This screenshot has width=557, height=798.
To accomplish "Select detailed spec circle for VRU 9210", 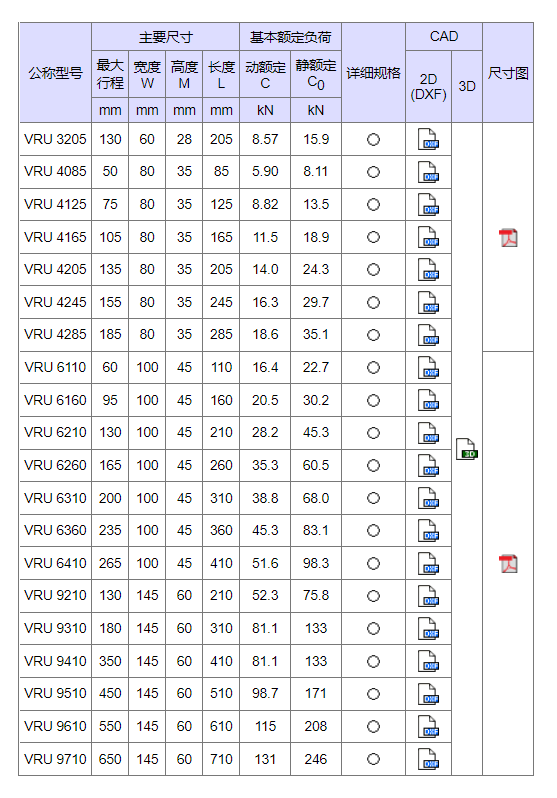I will pos(373,596).
